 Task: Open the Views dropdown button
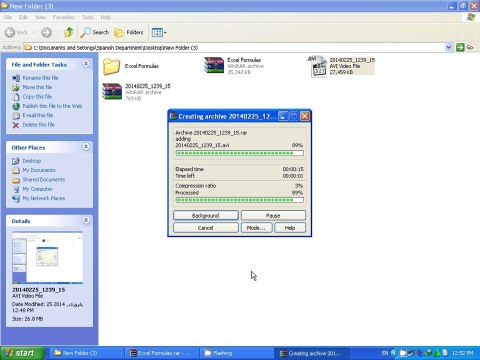[x=159, y=32]
